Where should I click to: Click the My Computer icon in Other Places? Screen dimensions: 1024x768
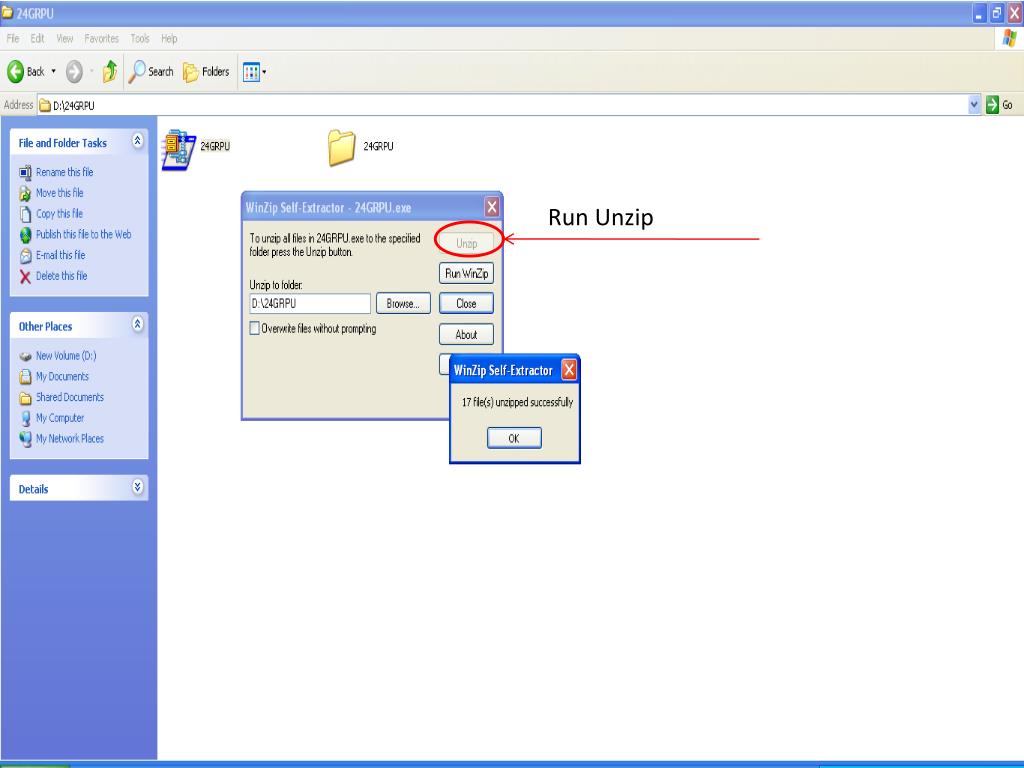pos(25,419)
